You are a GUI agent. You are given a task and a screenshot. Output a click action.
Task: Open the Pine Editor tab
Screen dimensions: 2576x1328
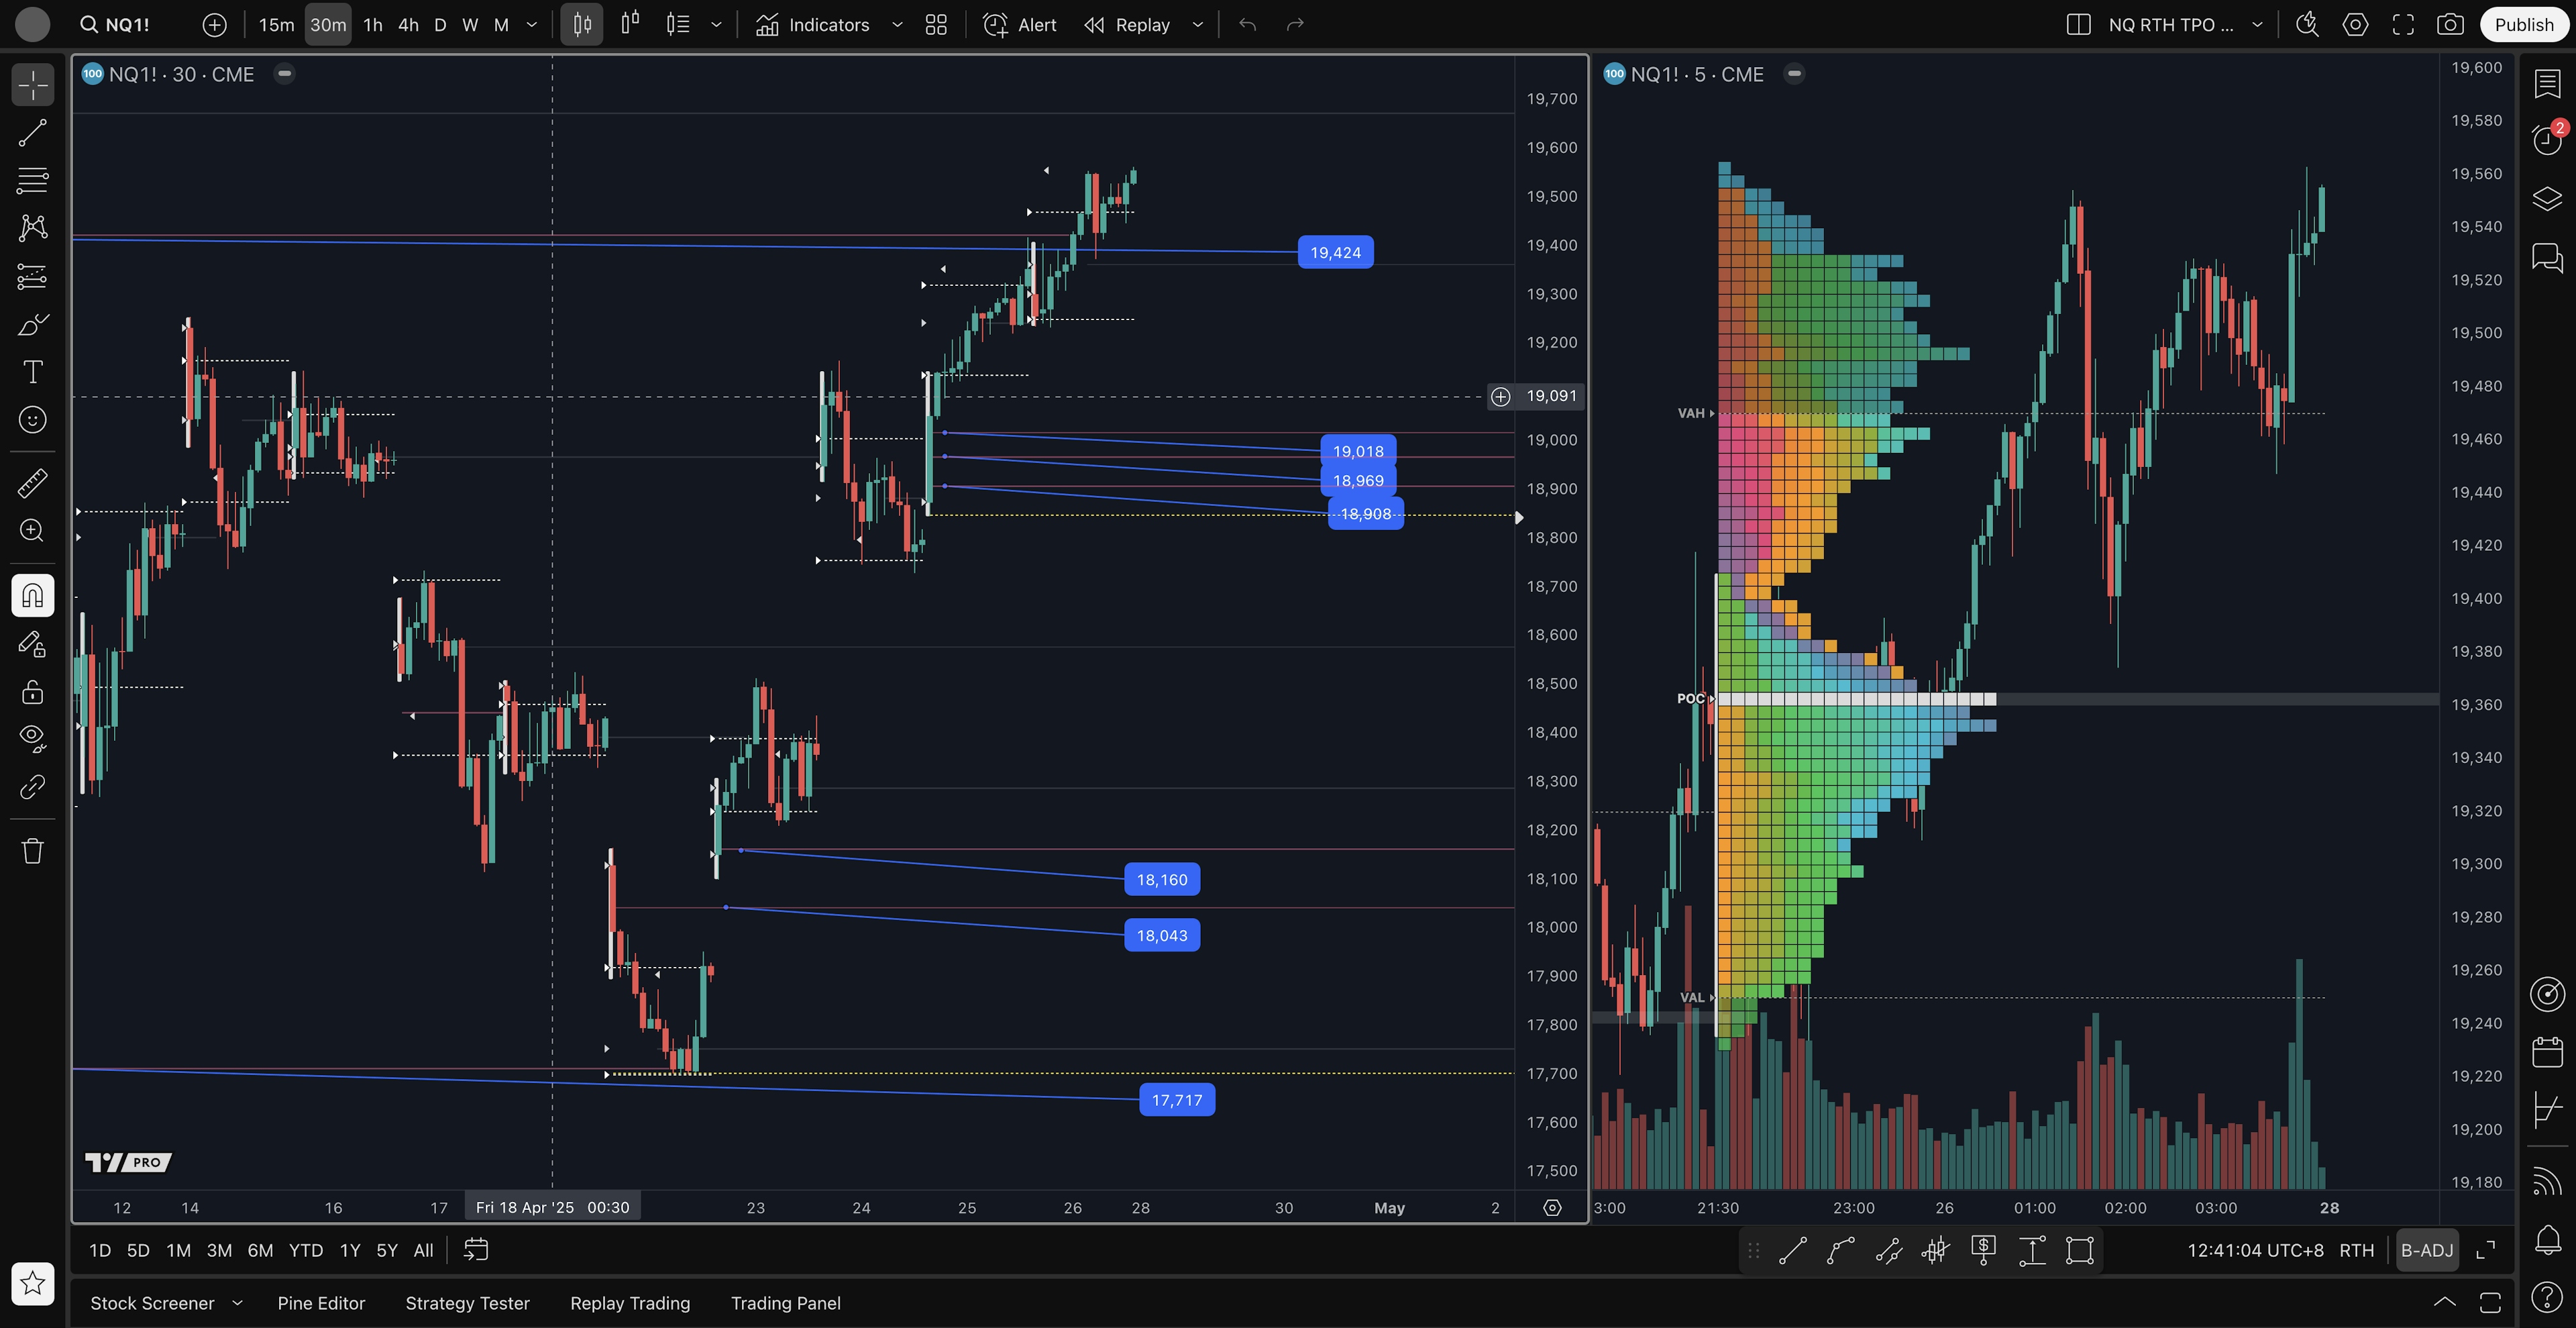[321, 1303]
